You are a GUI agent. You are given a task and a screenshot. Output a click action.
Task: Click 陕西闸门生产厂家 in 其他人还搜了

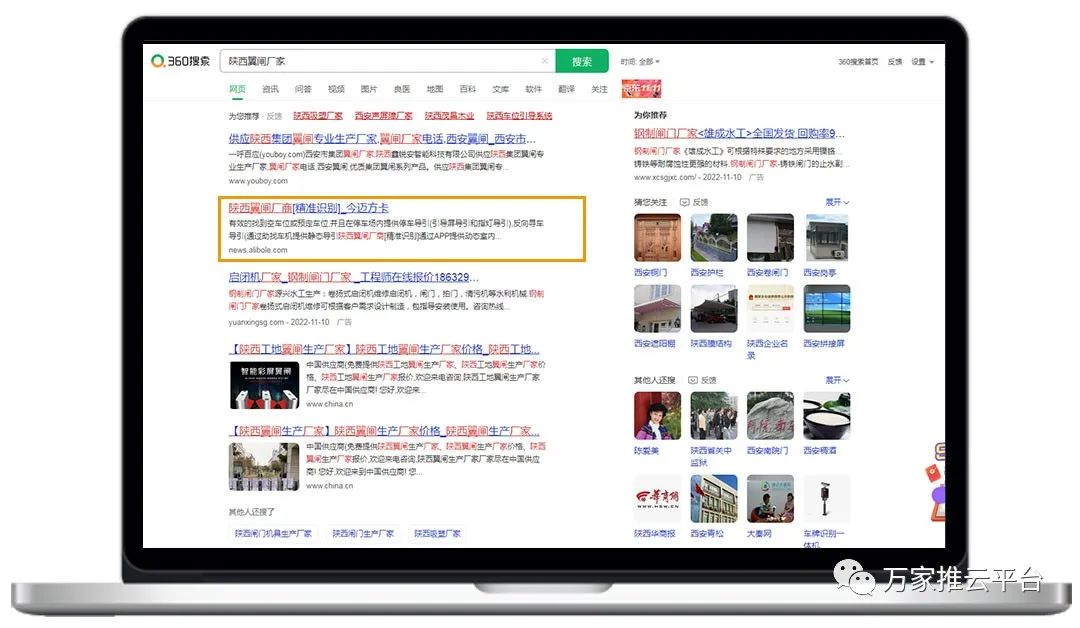(x=362, y=533)
